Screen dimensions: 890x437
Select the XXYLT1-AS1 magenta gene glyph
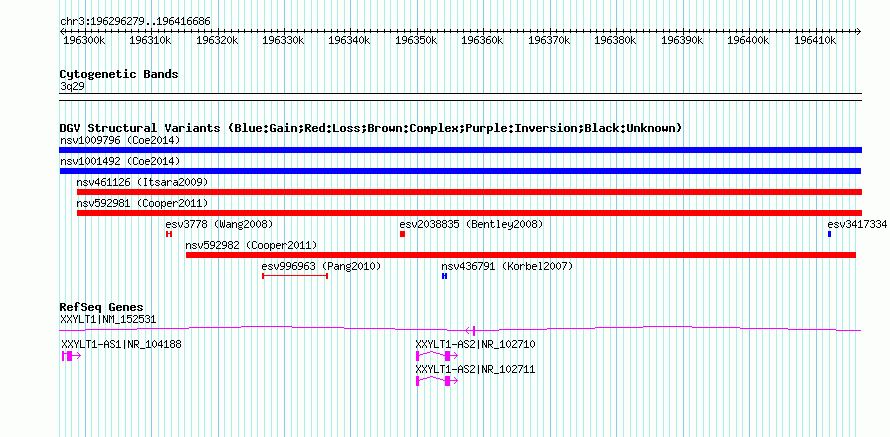[72, 356]
